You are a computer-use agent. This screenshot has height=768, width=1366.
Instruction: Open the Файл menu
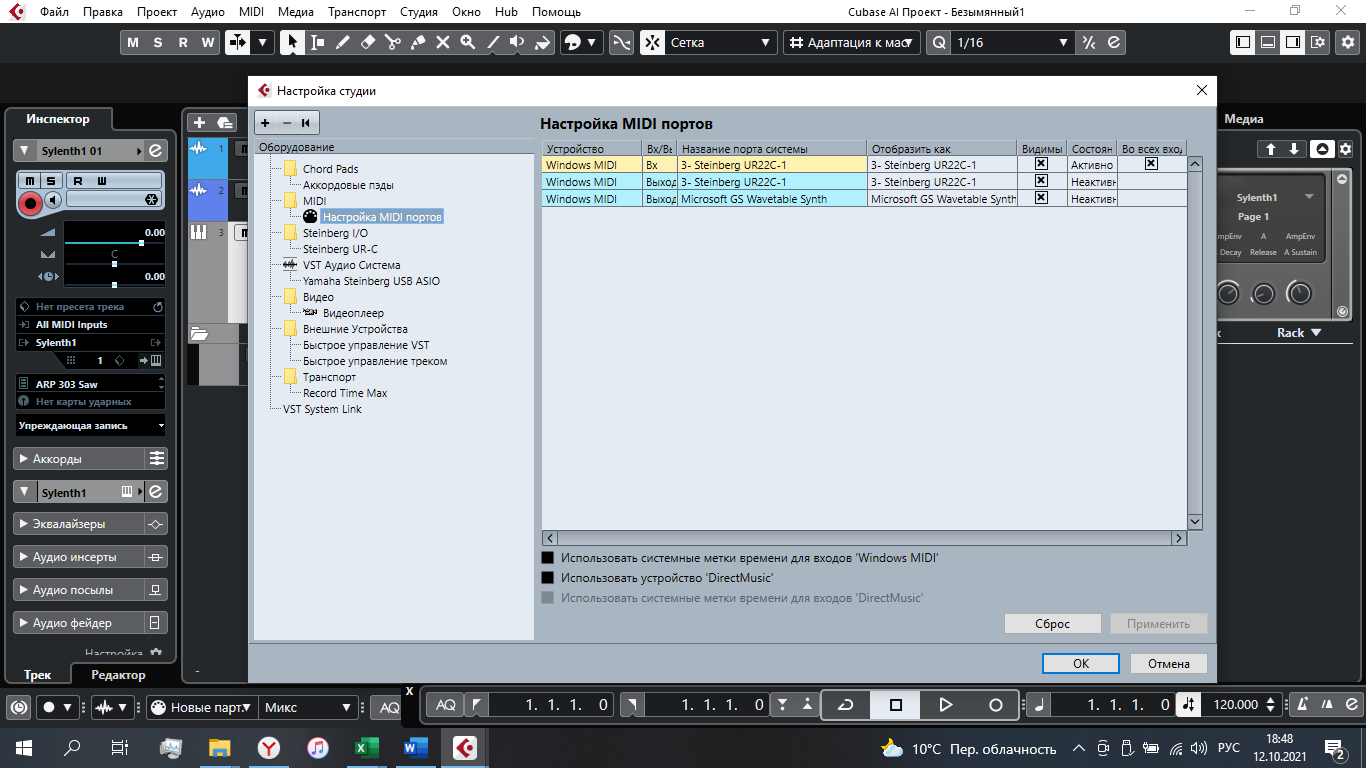pyautogui.click(x=55, y=12)
